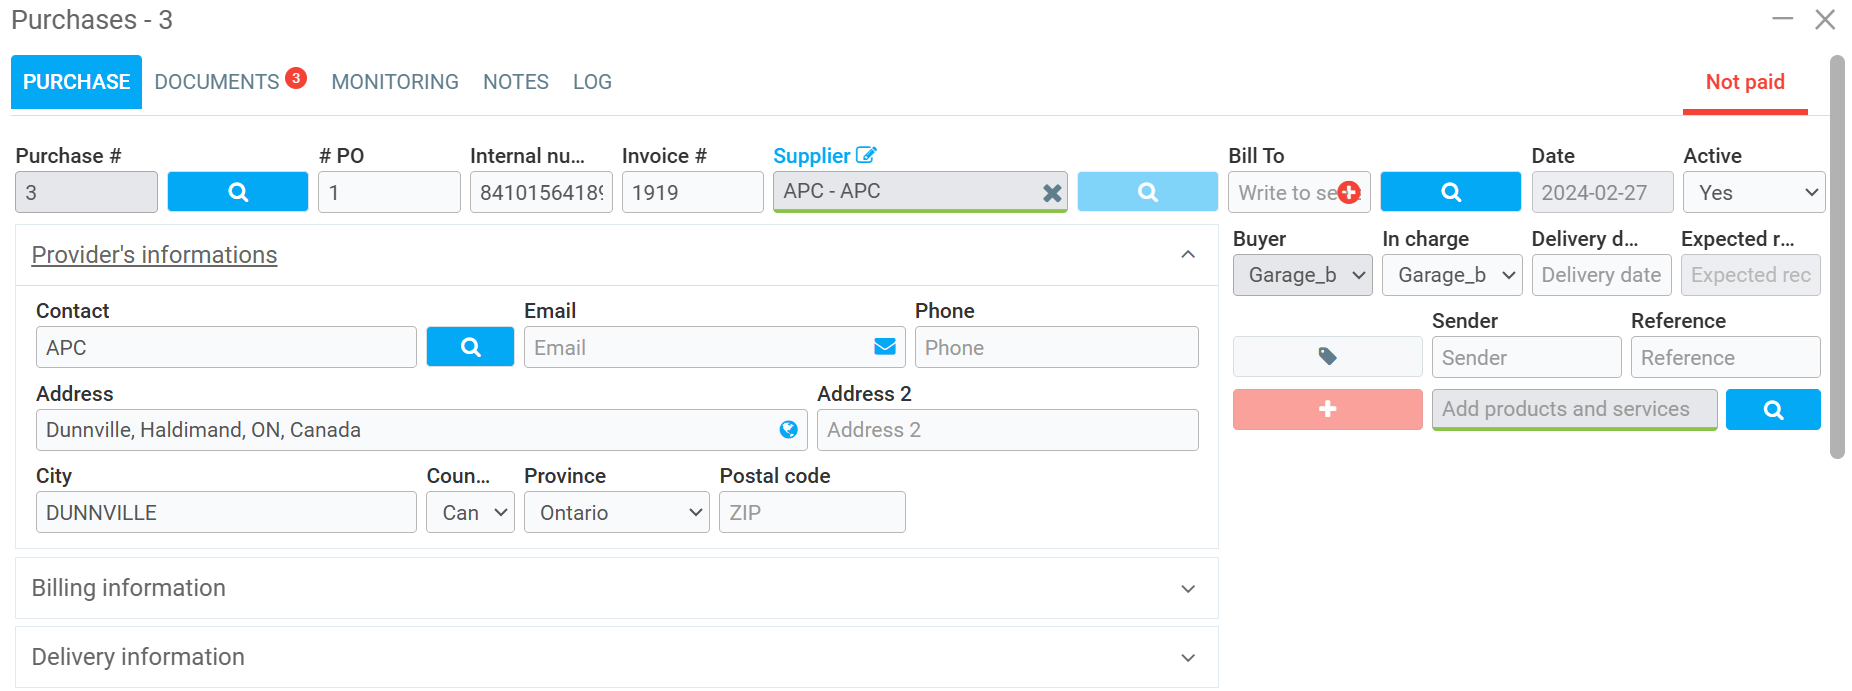
Task: Open the Buyer dropdown
Action: pos(1302,275)
